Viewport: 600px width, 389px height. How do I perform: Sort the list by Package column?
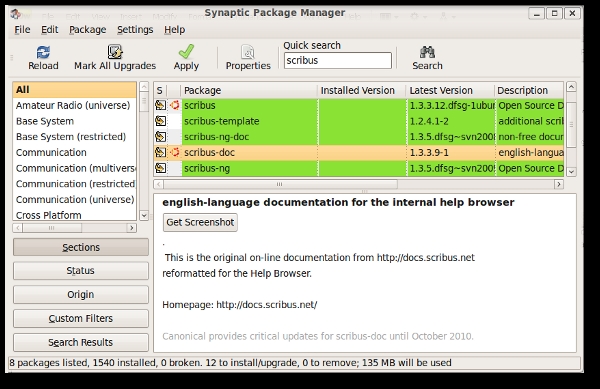click(x=249, y=90)
